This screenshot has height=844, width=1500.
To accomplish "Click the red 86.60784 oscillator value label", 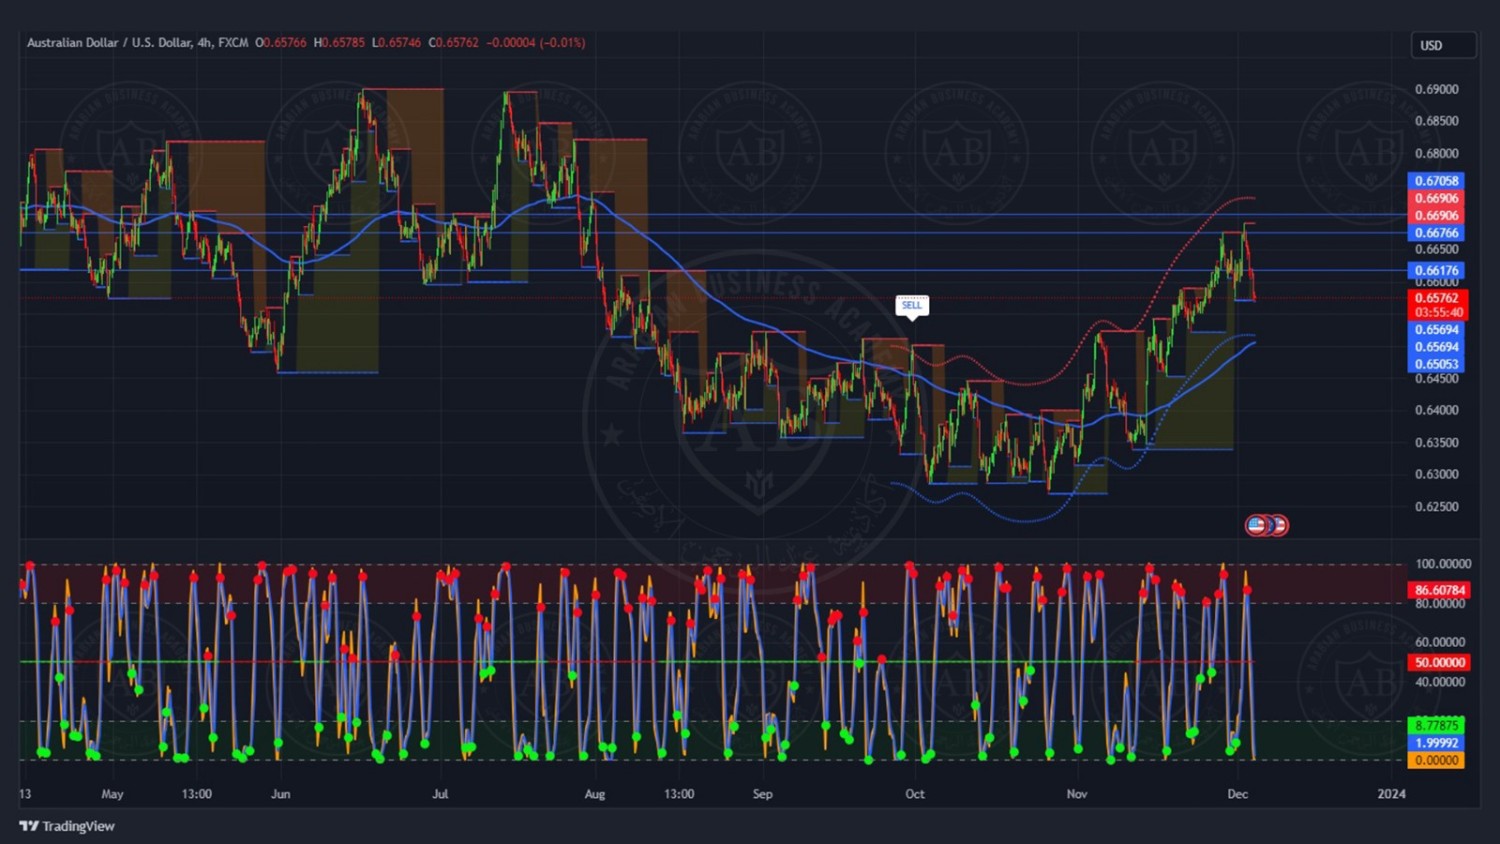I will tap(1439, 590).
